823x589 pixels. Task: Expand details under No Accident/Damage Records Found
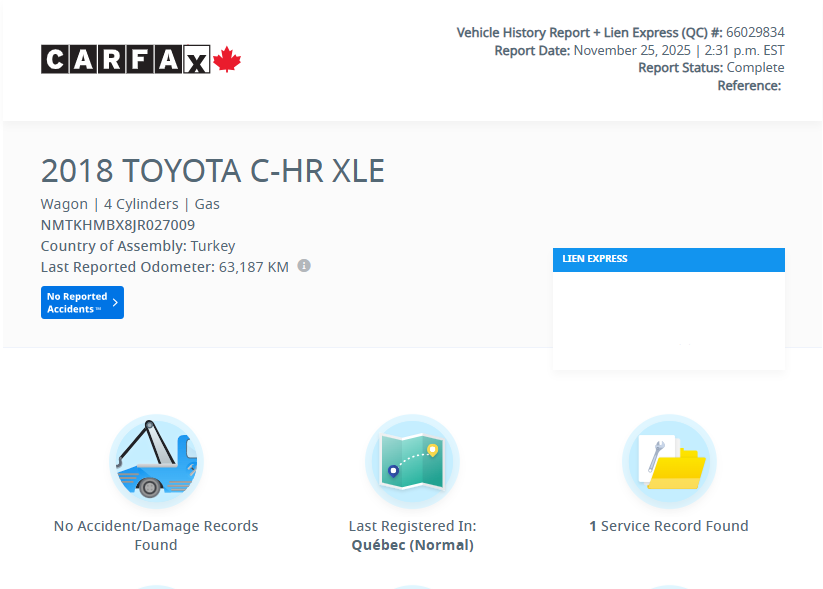[155, 535]
